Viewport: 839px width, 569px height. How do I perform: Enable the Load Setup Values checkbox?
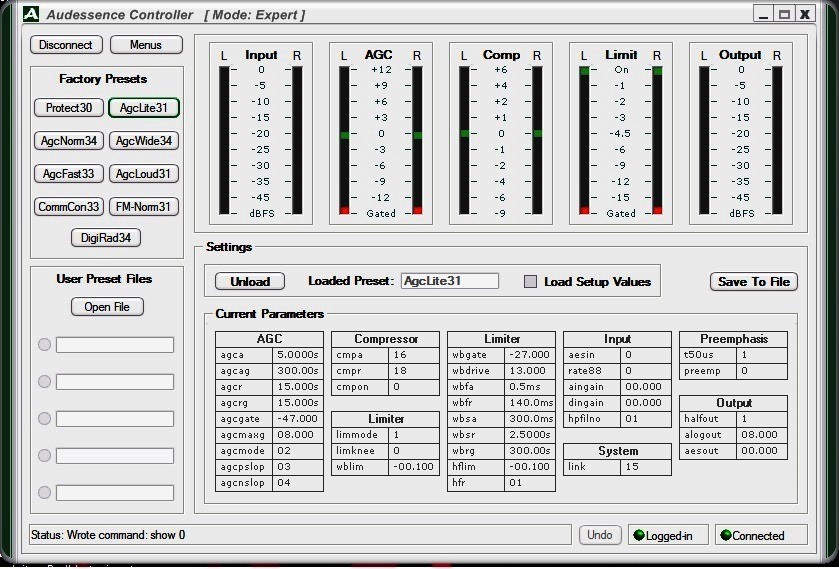pyautogui.click(x=530, y=282)
